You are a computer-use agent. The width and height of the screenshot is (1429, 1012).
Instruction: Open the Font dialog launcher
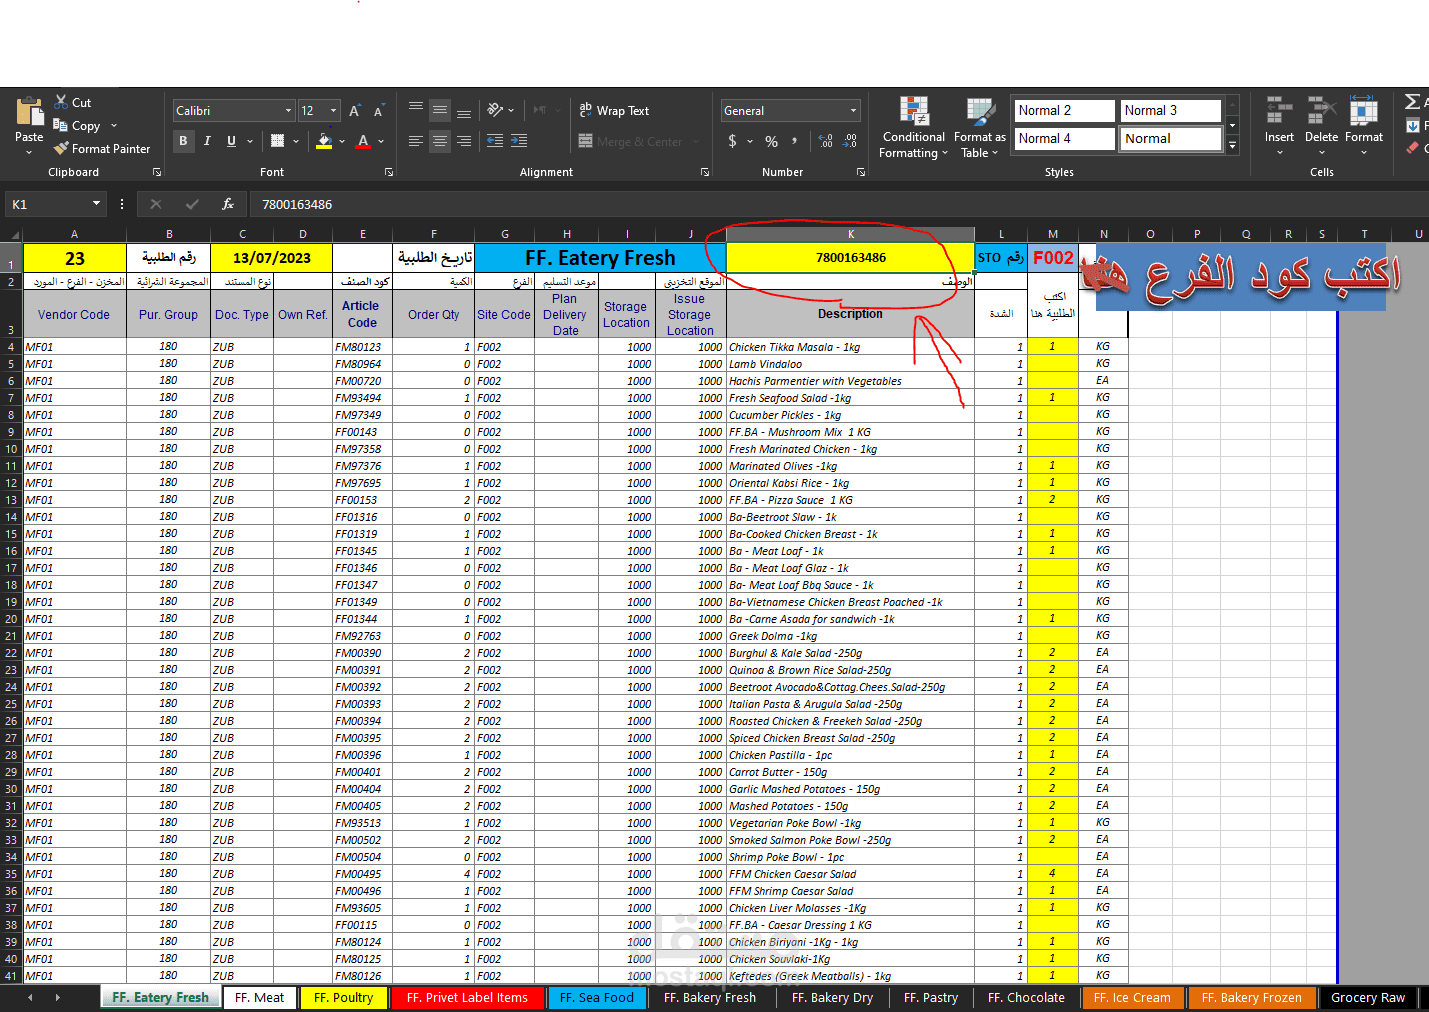click(x=389, y=172)
